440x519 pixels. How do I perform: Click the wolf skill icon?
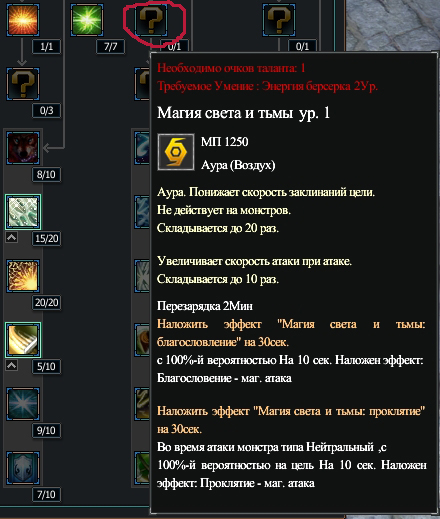23,148
